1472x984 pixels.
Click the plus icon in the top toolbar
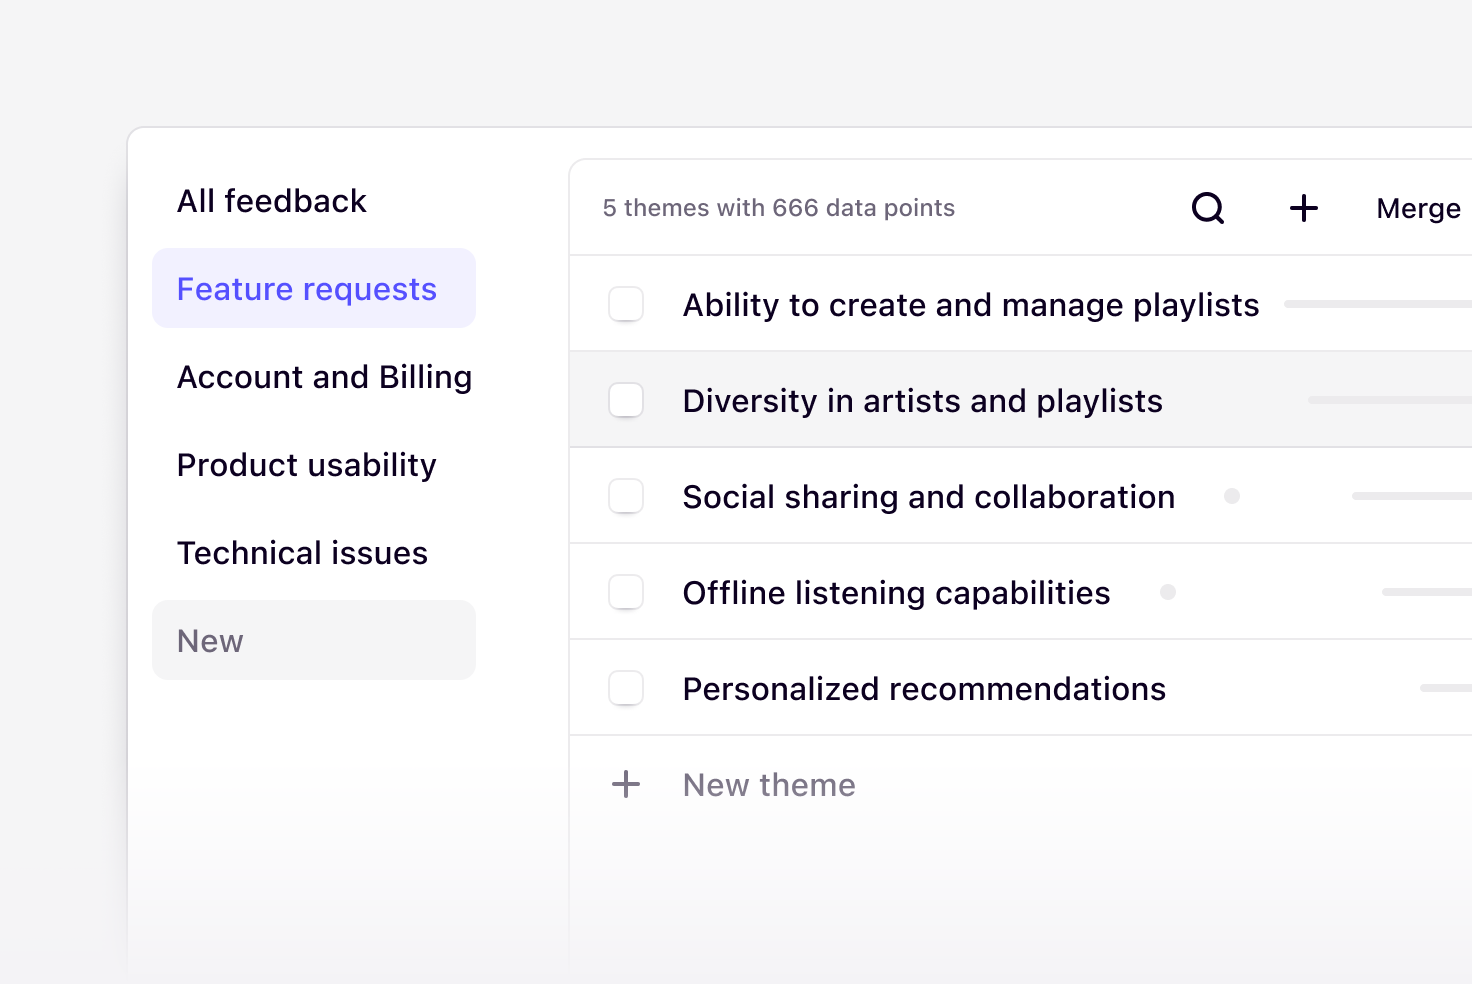(x=1303, y=208)
